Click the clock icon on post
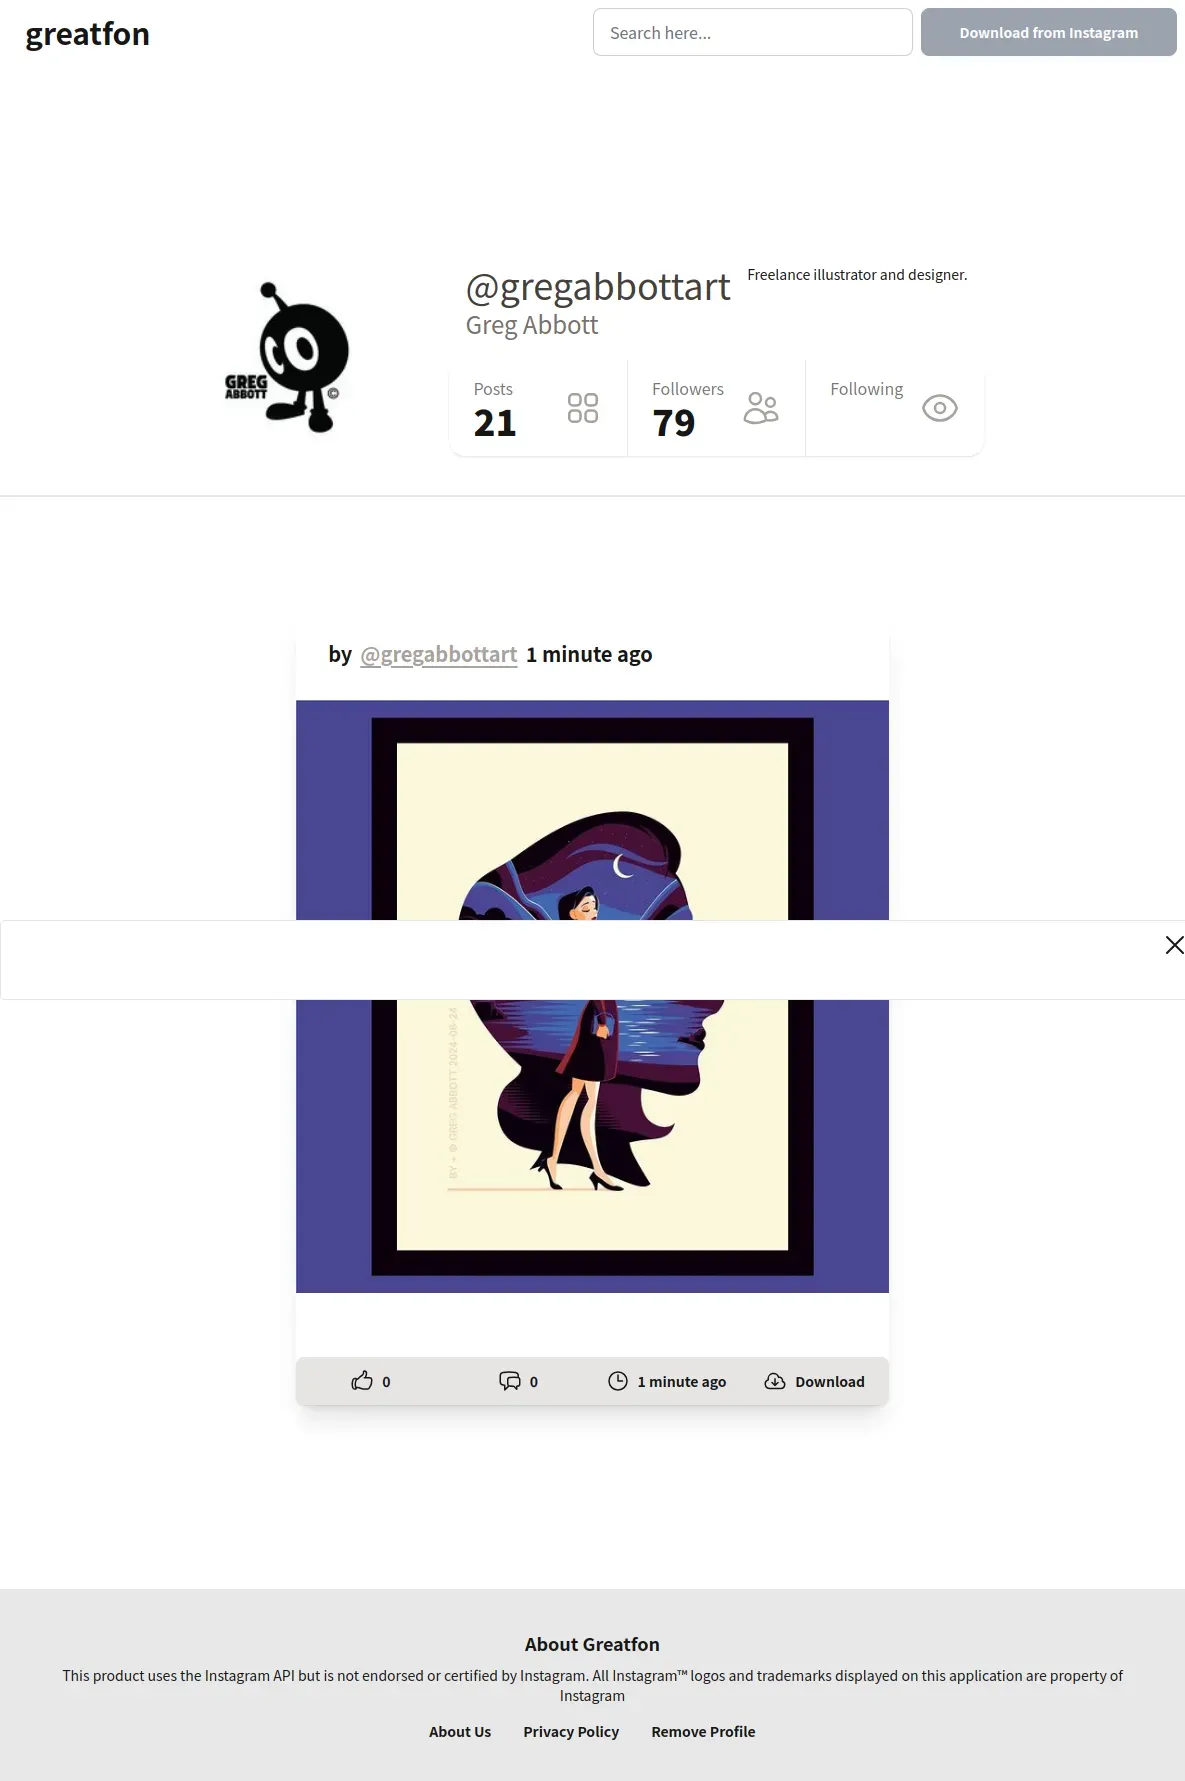This screenshot has height=1781, width=1185. point(618,1381)
